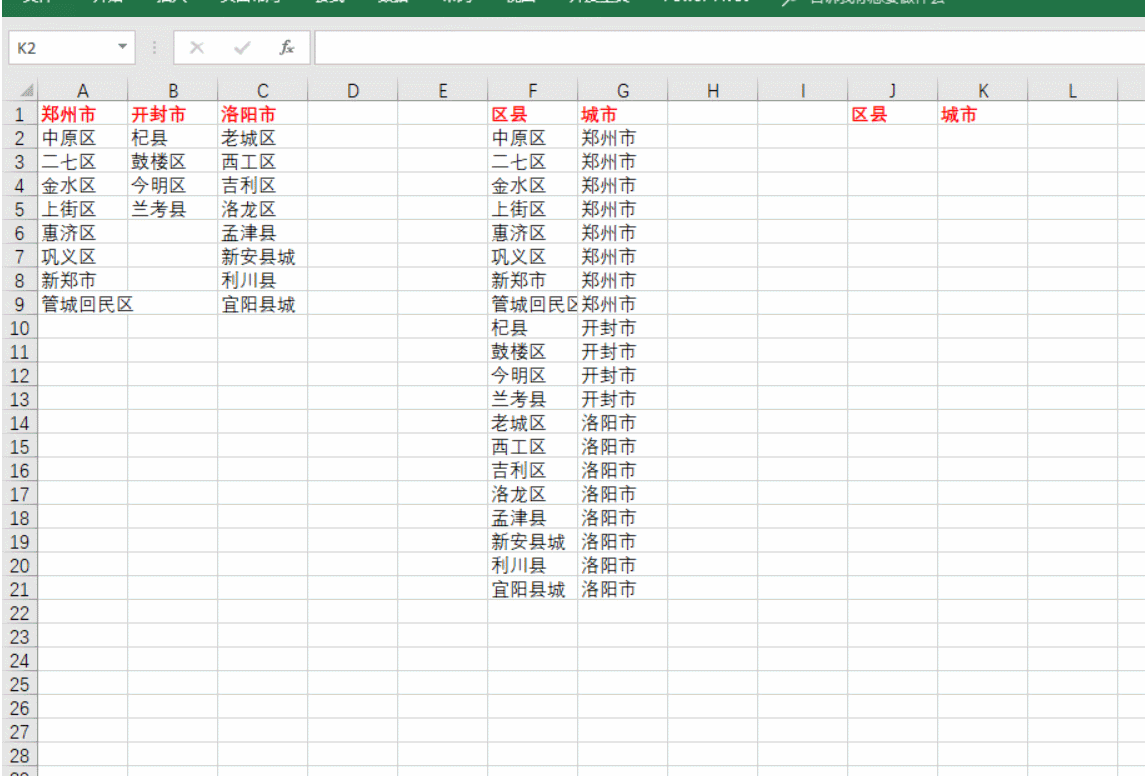This screenshot has height=776, width=1145.
Task: Select 洛阳市 in column G row 14
Action: (623, 423)
